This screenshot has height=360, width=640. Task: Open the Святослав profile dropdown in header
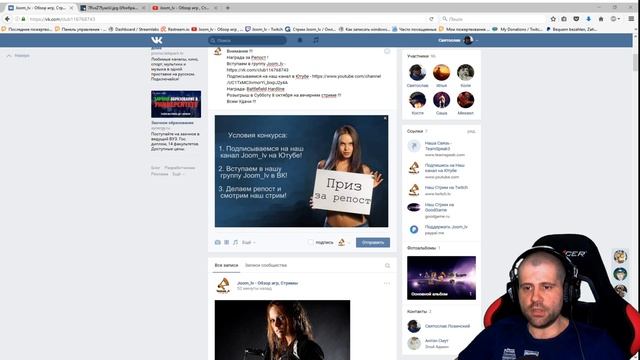[458, 40]
